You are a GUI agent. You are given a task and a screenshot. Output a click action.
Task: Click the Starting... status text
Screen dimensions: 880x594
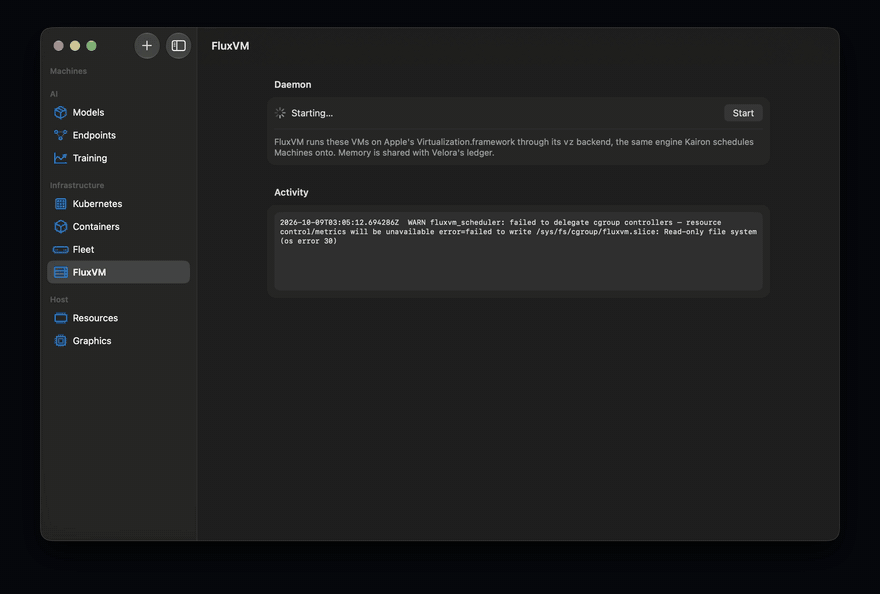click(x=312, y=113)
